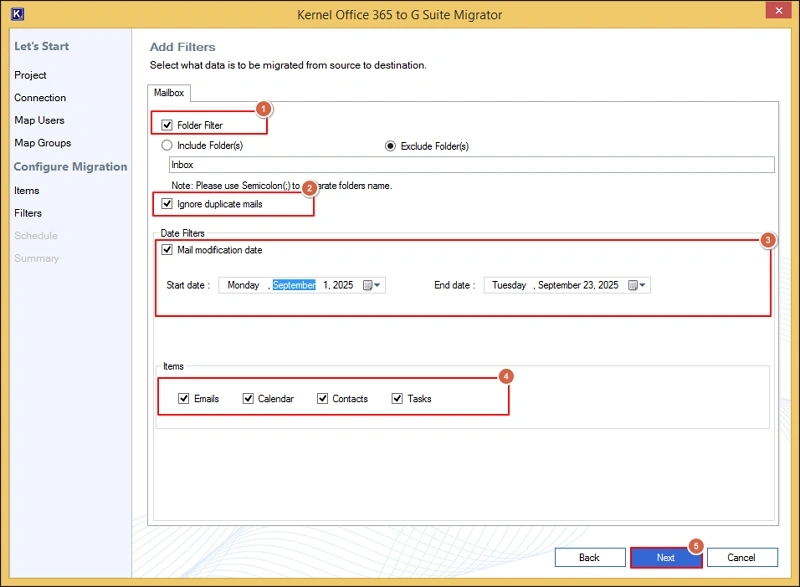Toggle the Tasks item checkbox

[x=398, y=398]
